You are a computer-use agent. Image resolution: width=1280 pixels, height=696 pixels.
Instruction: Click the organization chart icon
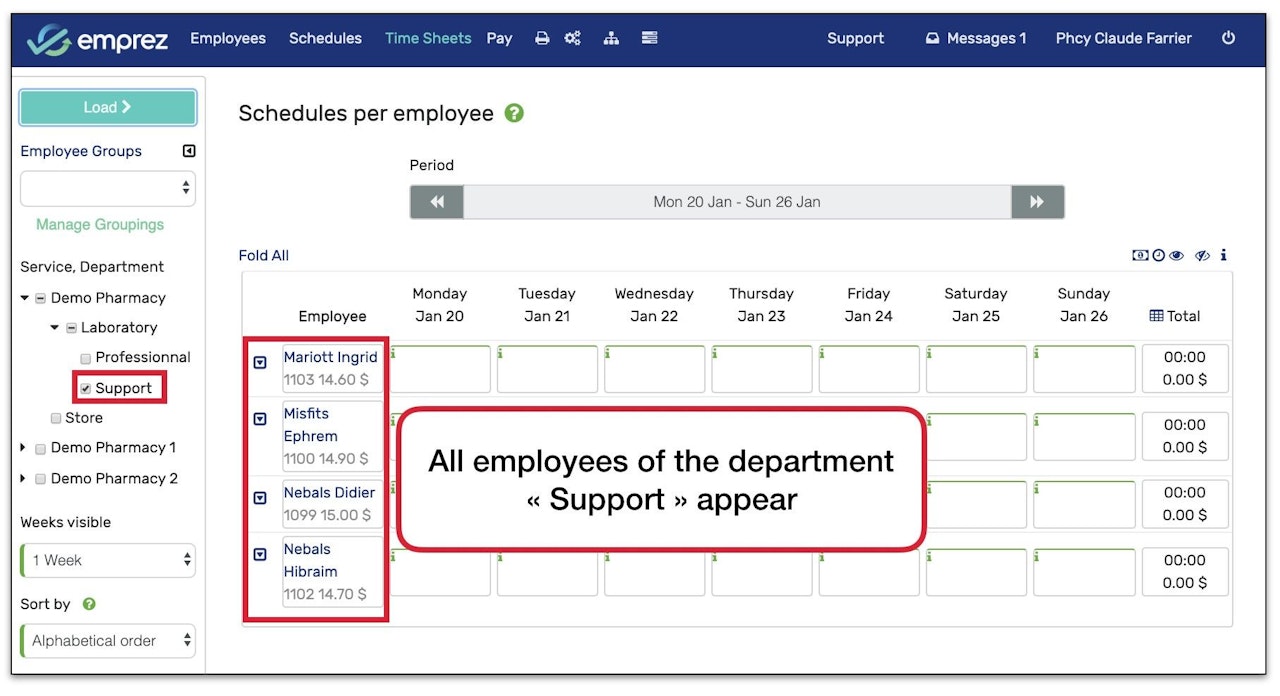point(611,38)
